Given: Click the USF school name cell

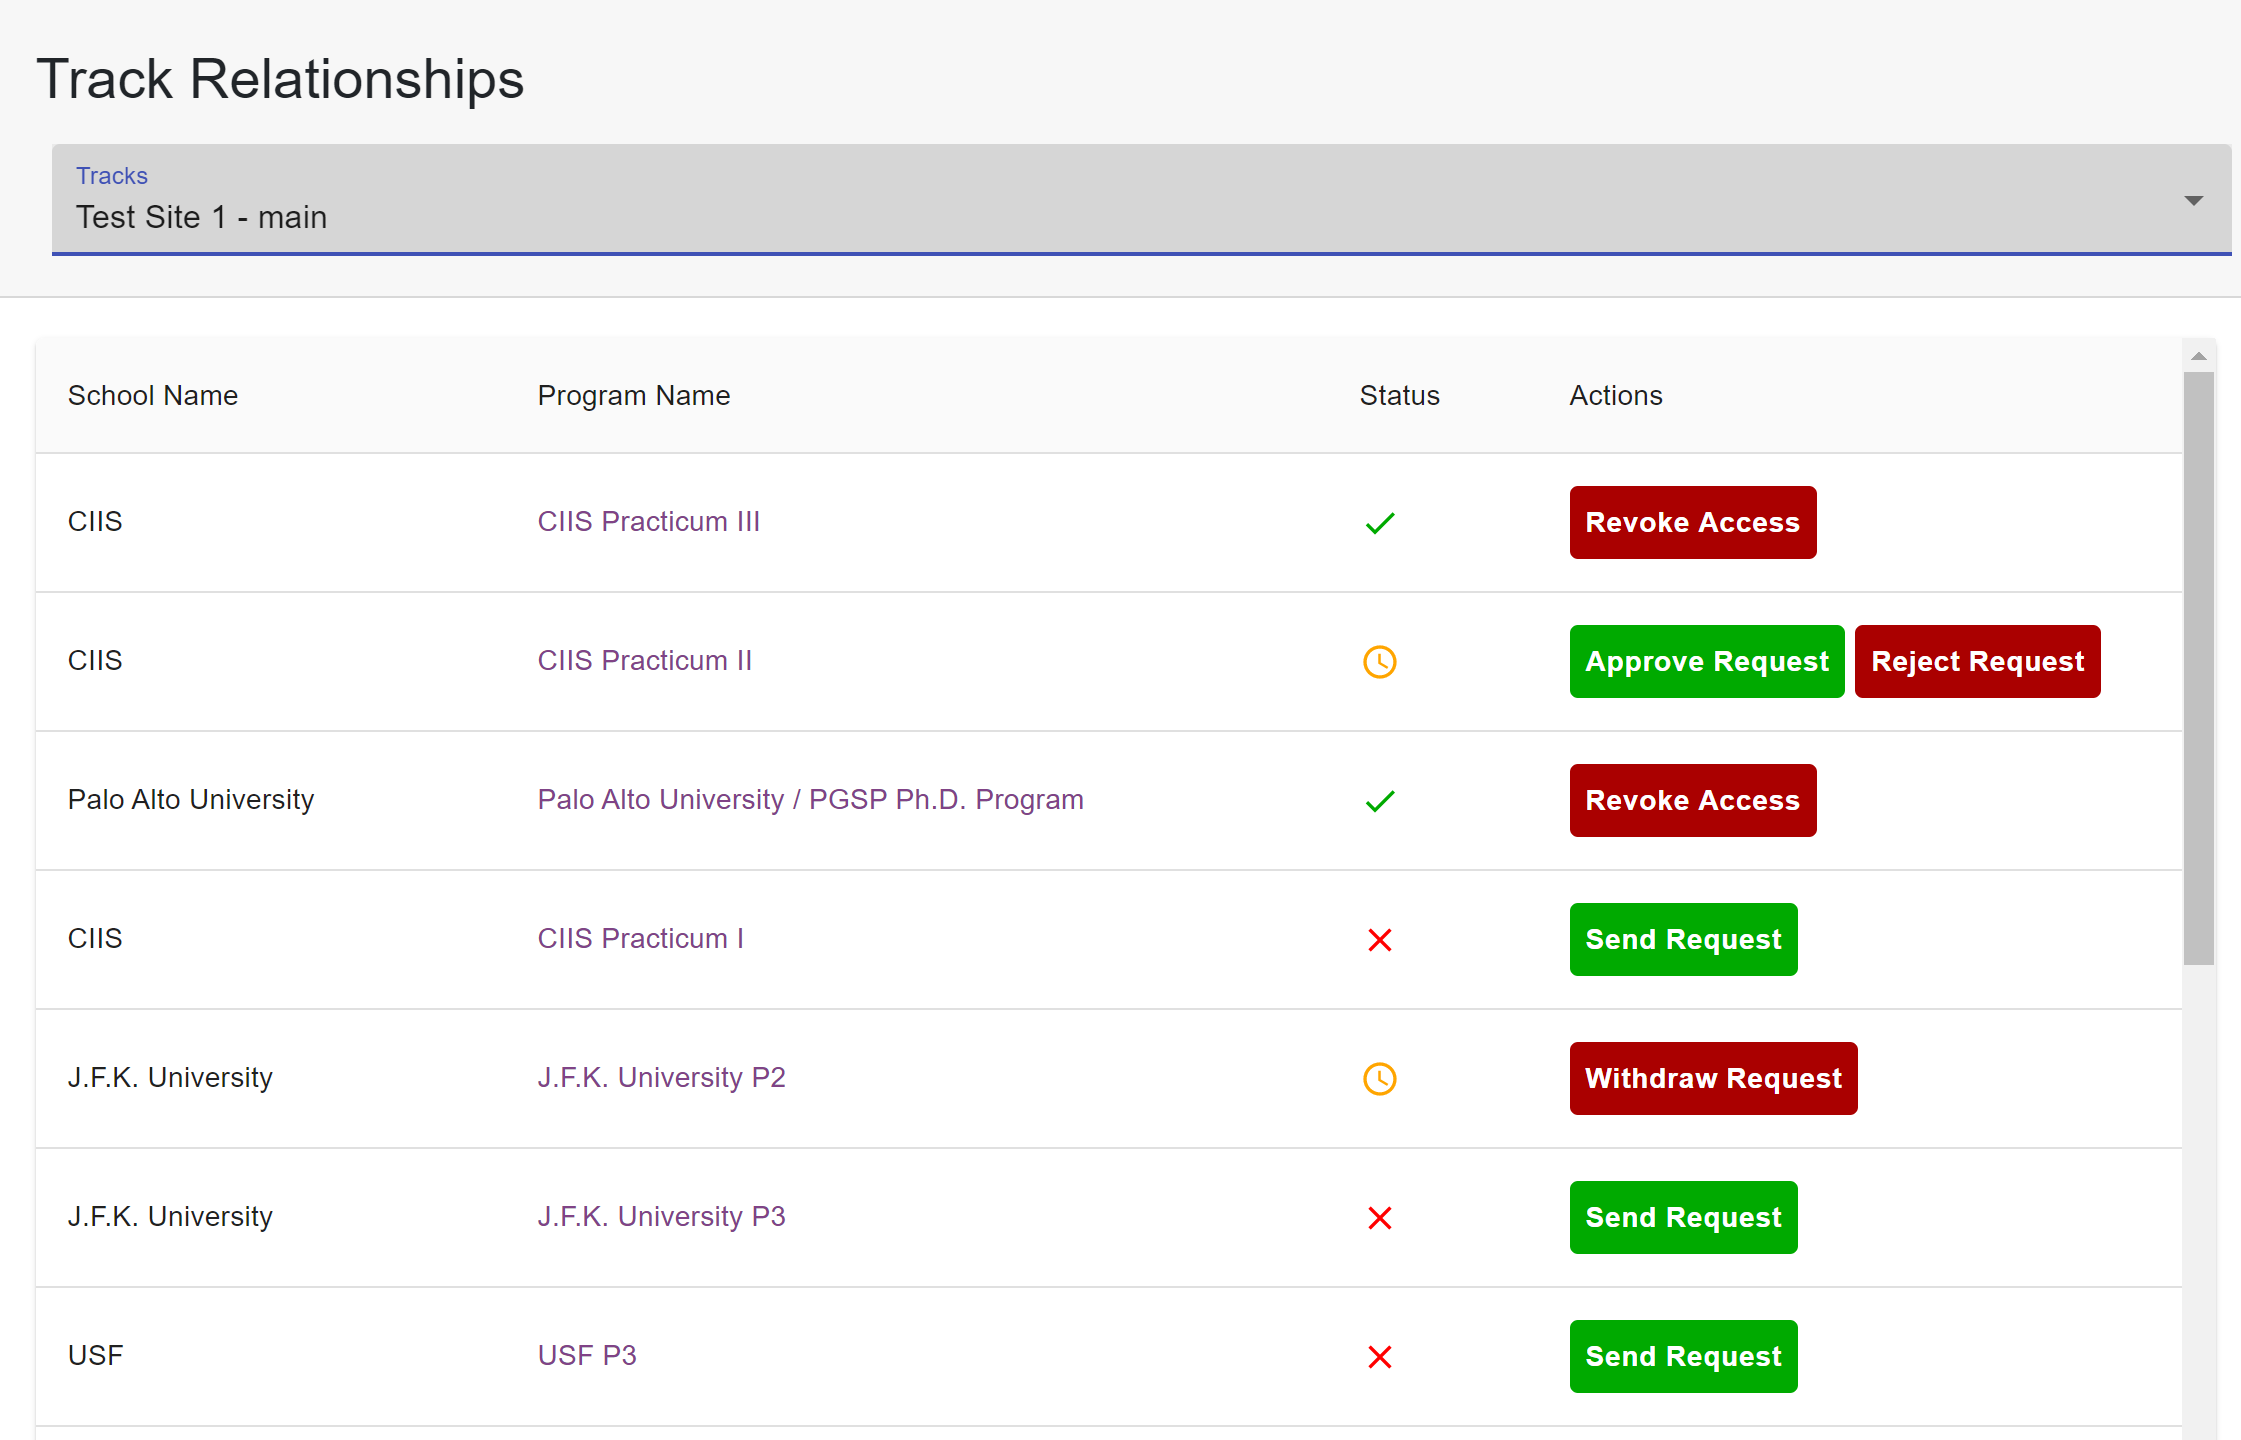Looking at the screenshot, I should click(x=96, y=1356).
